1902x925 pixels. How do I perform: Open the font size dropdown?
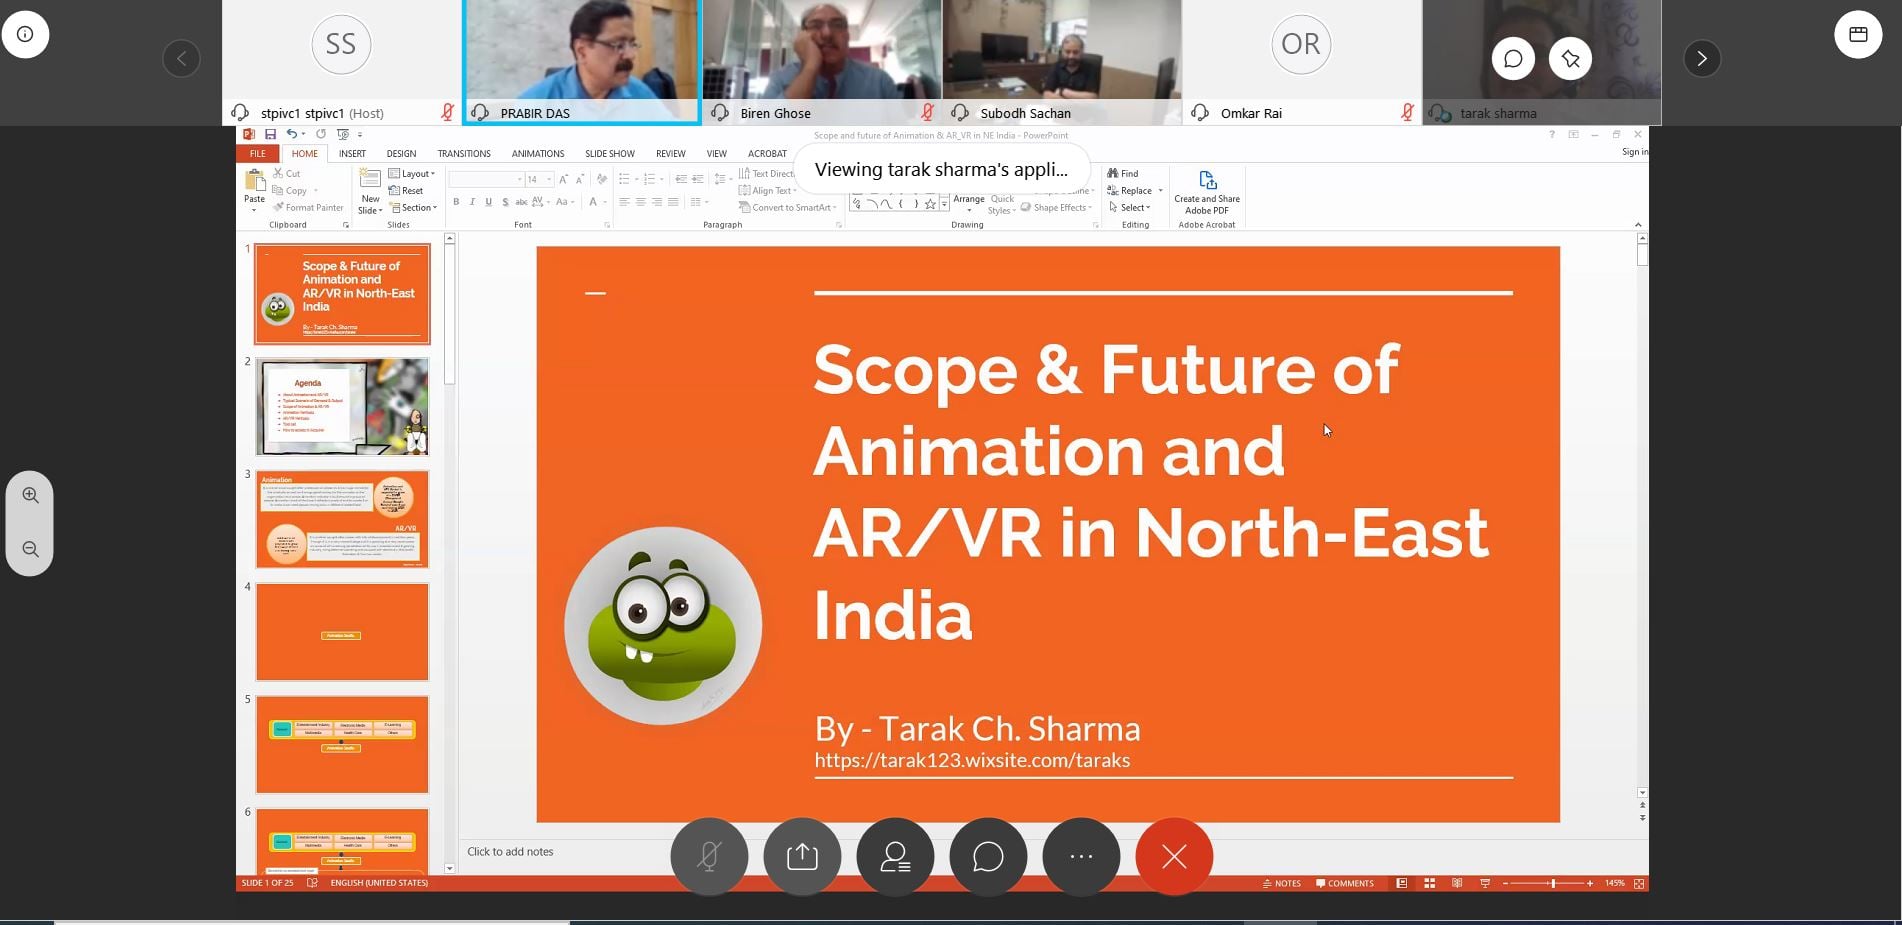(549, 180)
